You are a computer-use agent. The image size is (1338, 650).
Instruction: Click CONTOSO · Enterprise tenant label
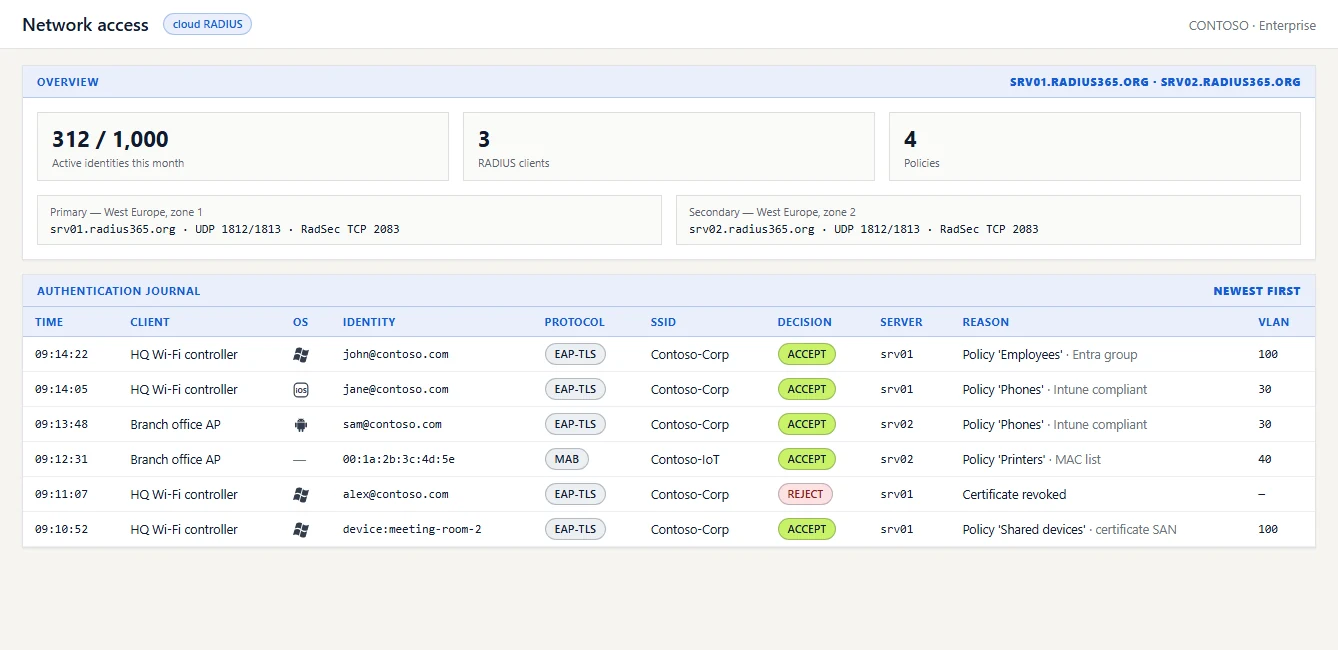point(1252,25)
